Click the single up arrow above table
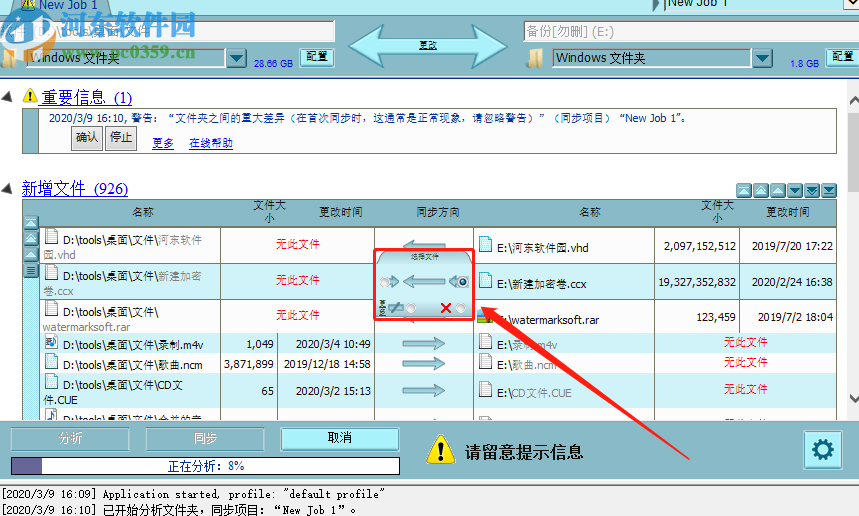The width and height of the screenshot is (859, 516). (778, 191)
